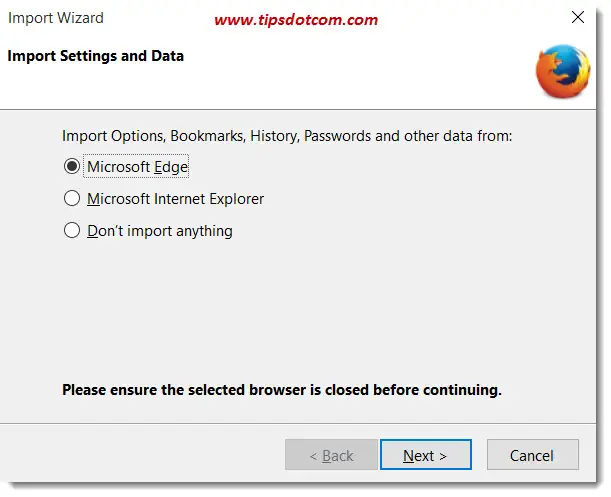
Task: Select the Microsoft Edge radio circle
Action: point(72,166)
